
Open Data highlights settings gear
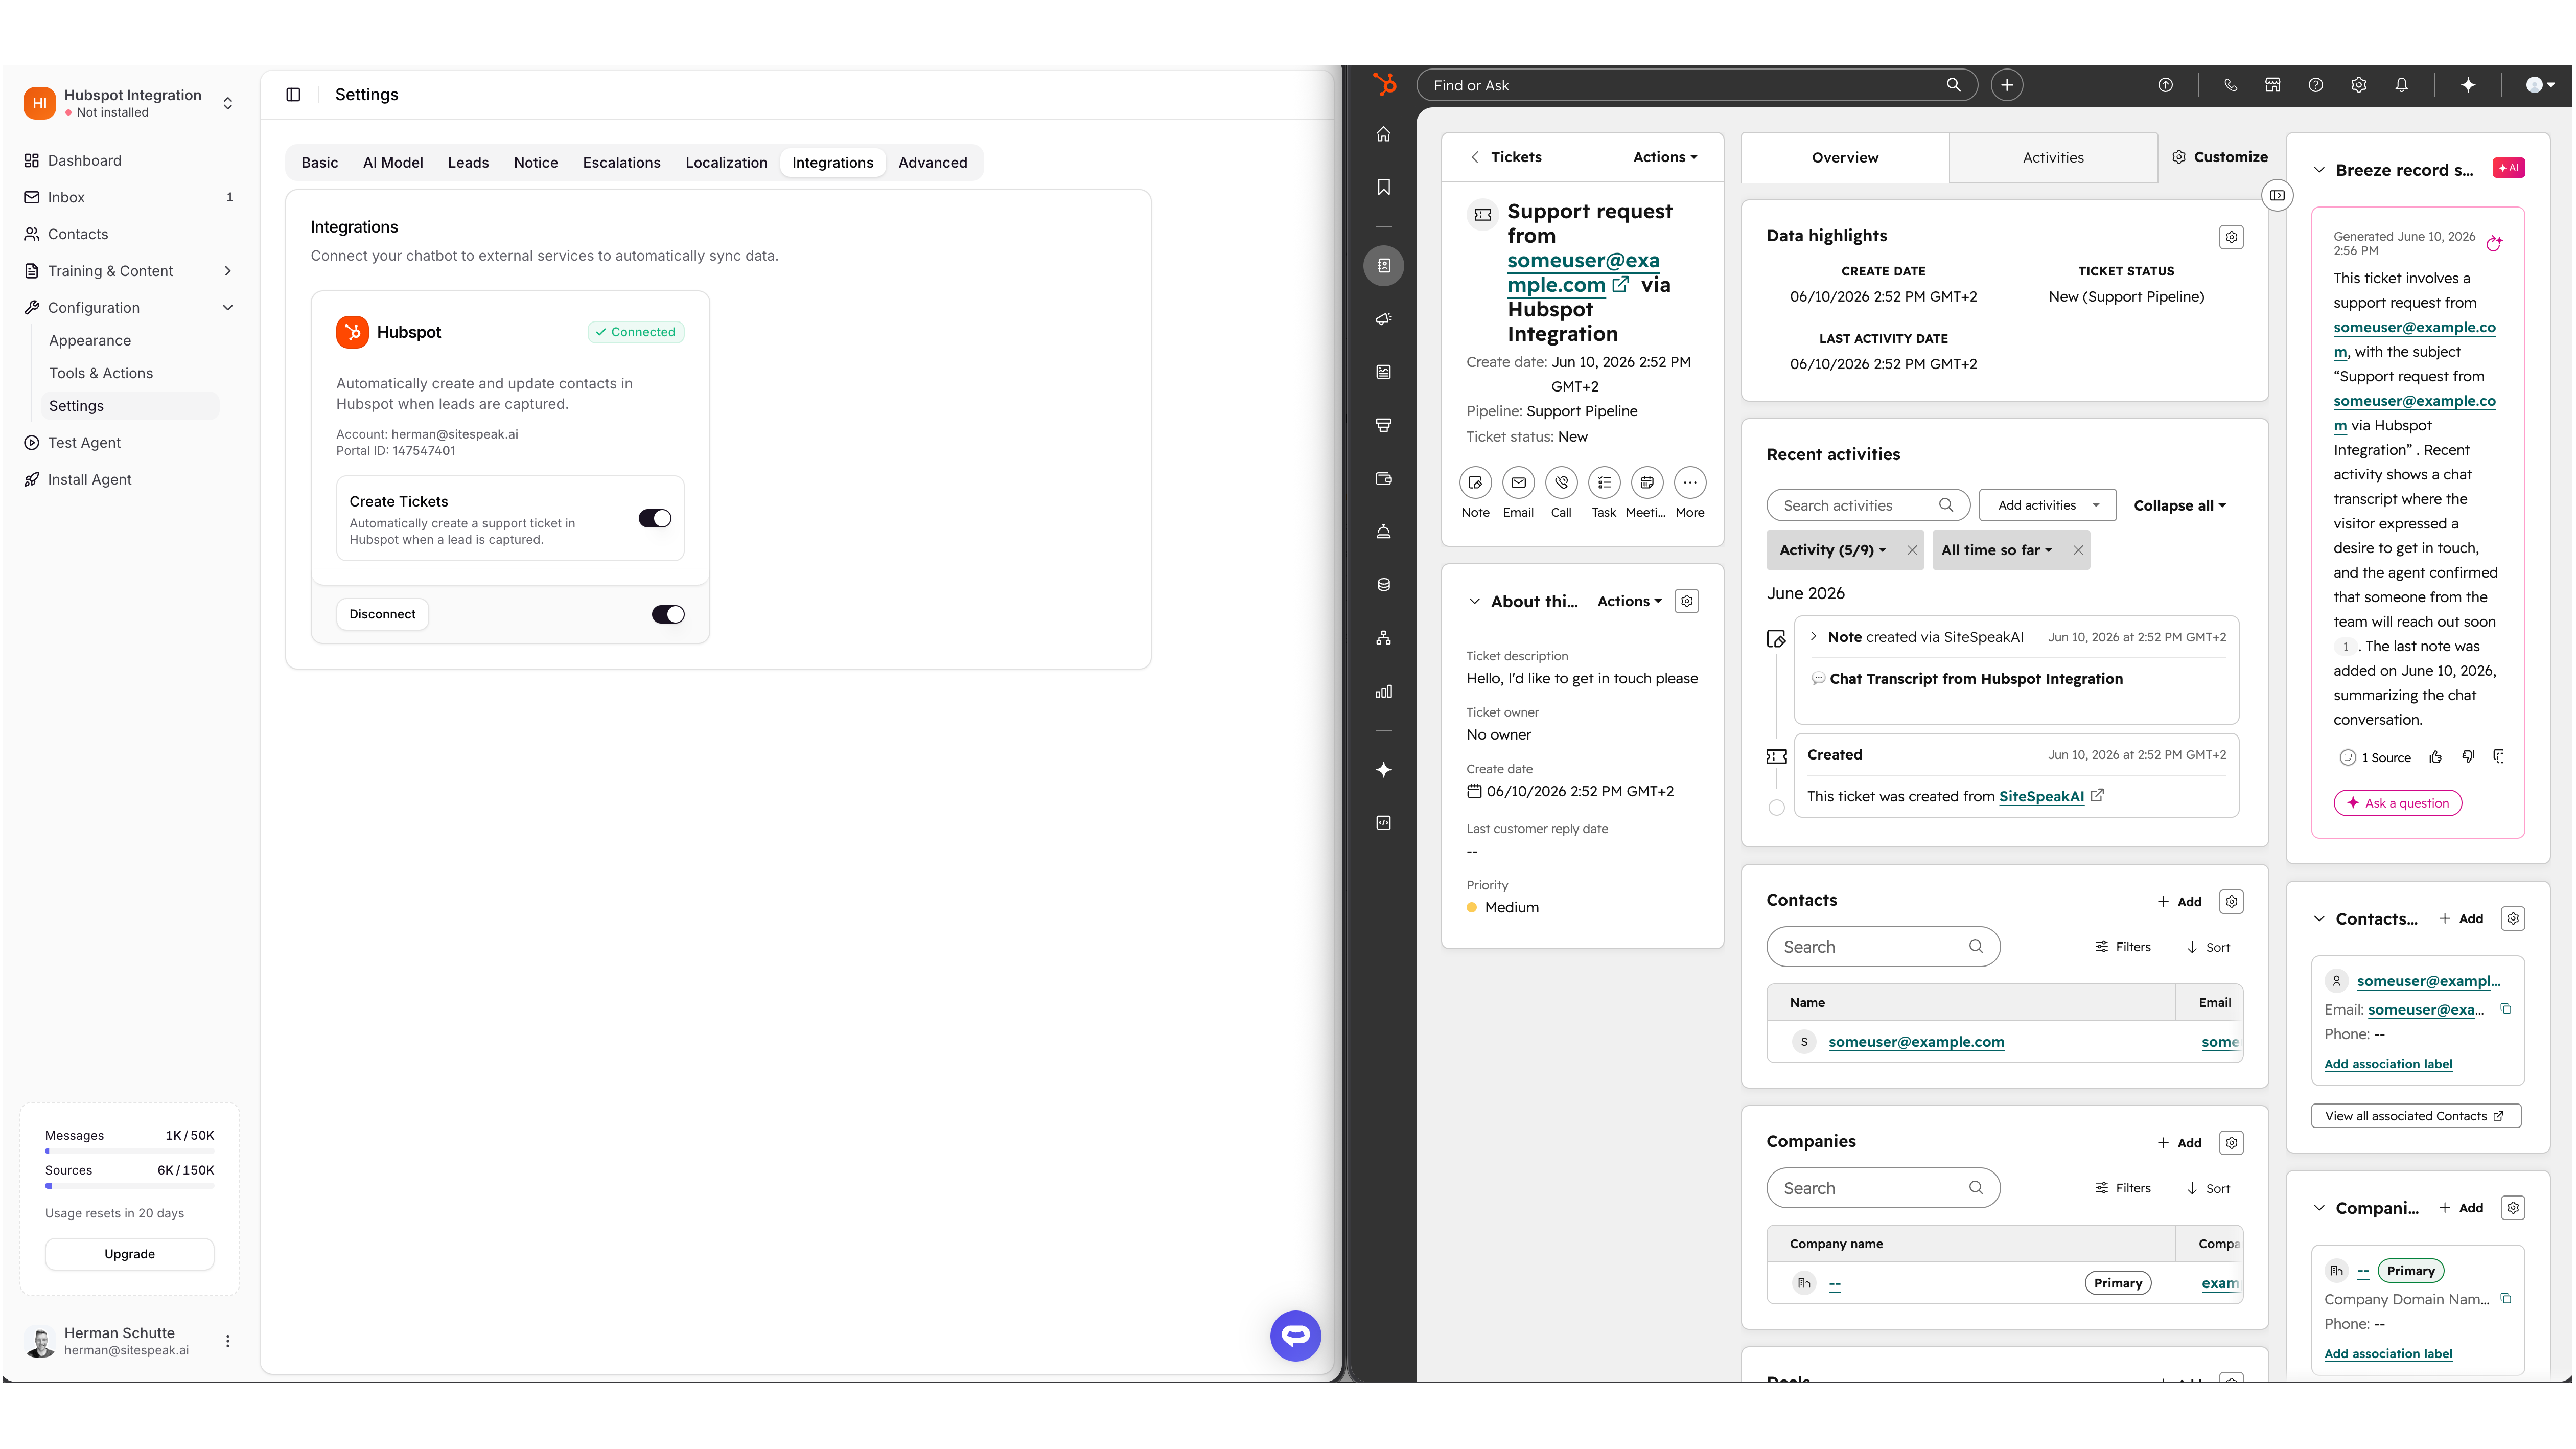2231,237
